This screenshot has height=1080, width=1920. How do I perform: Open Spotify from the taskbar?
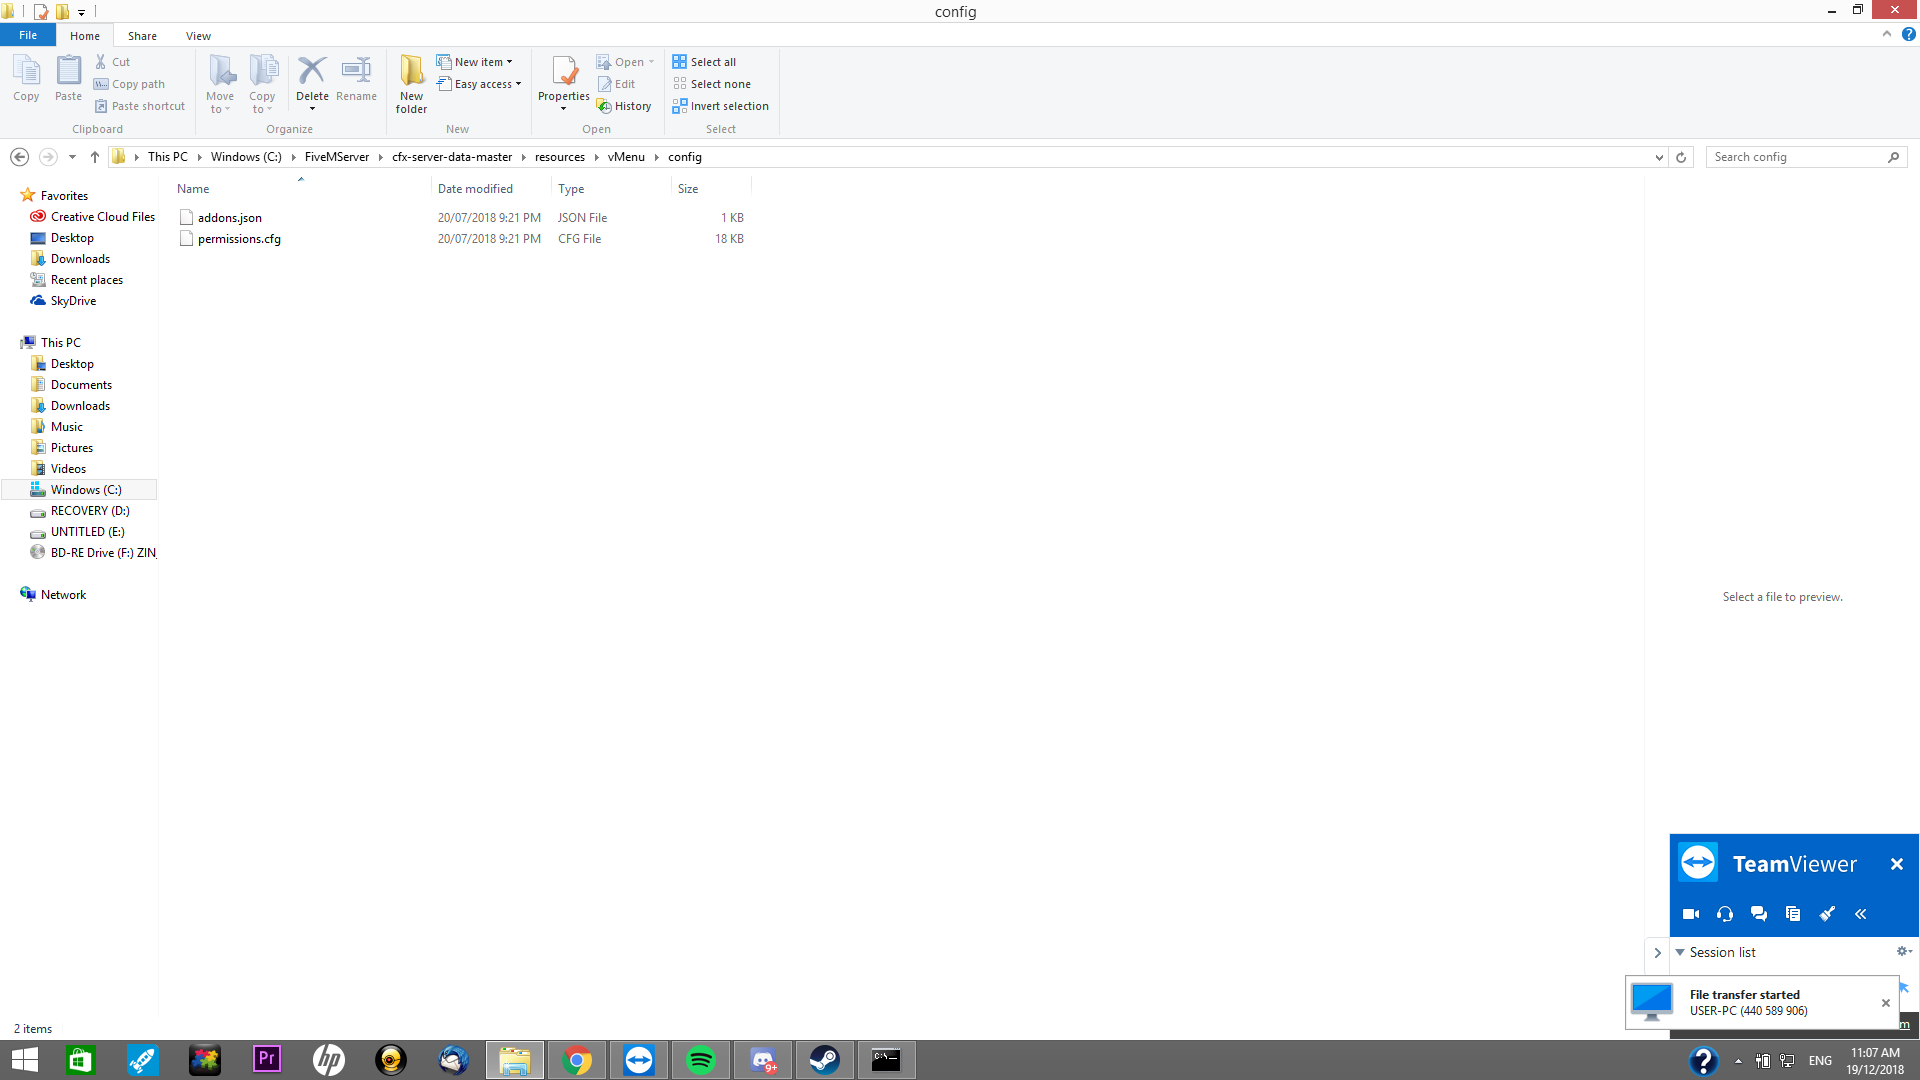click(x=701, y=1060)
